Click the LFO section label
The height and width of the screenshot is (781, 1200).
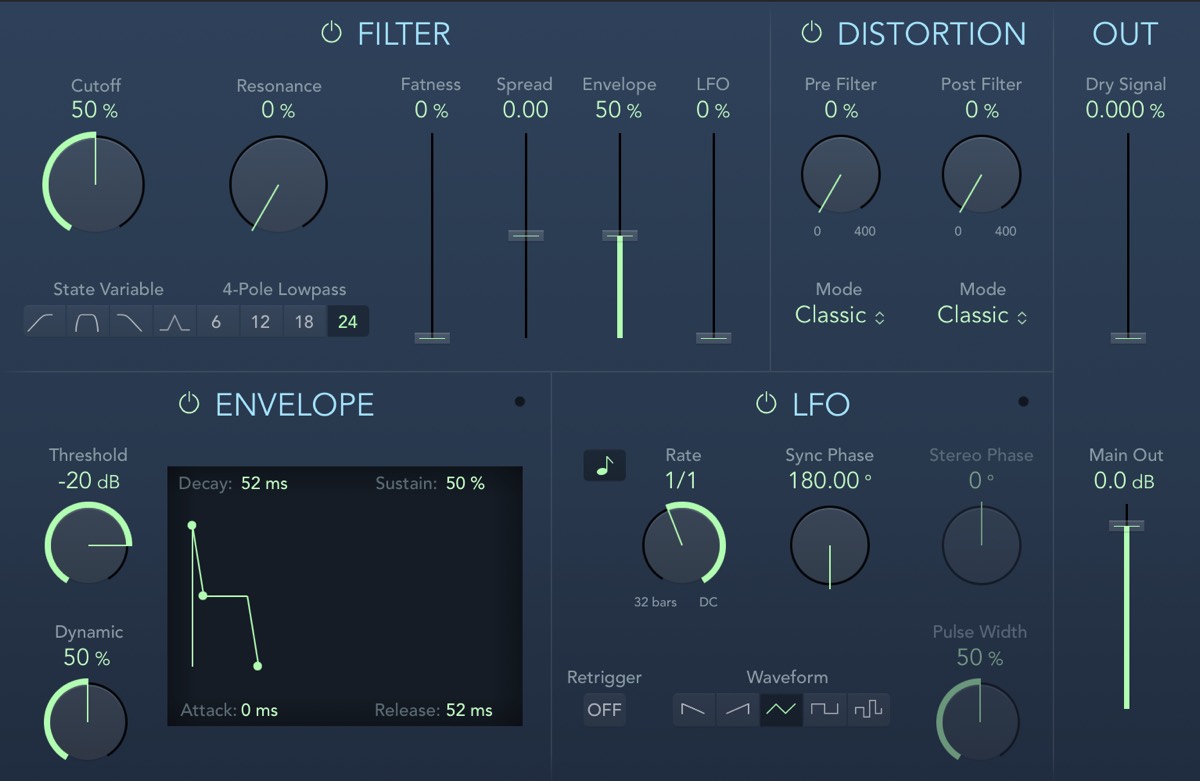[x=823, y=405]
